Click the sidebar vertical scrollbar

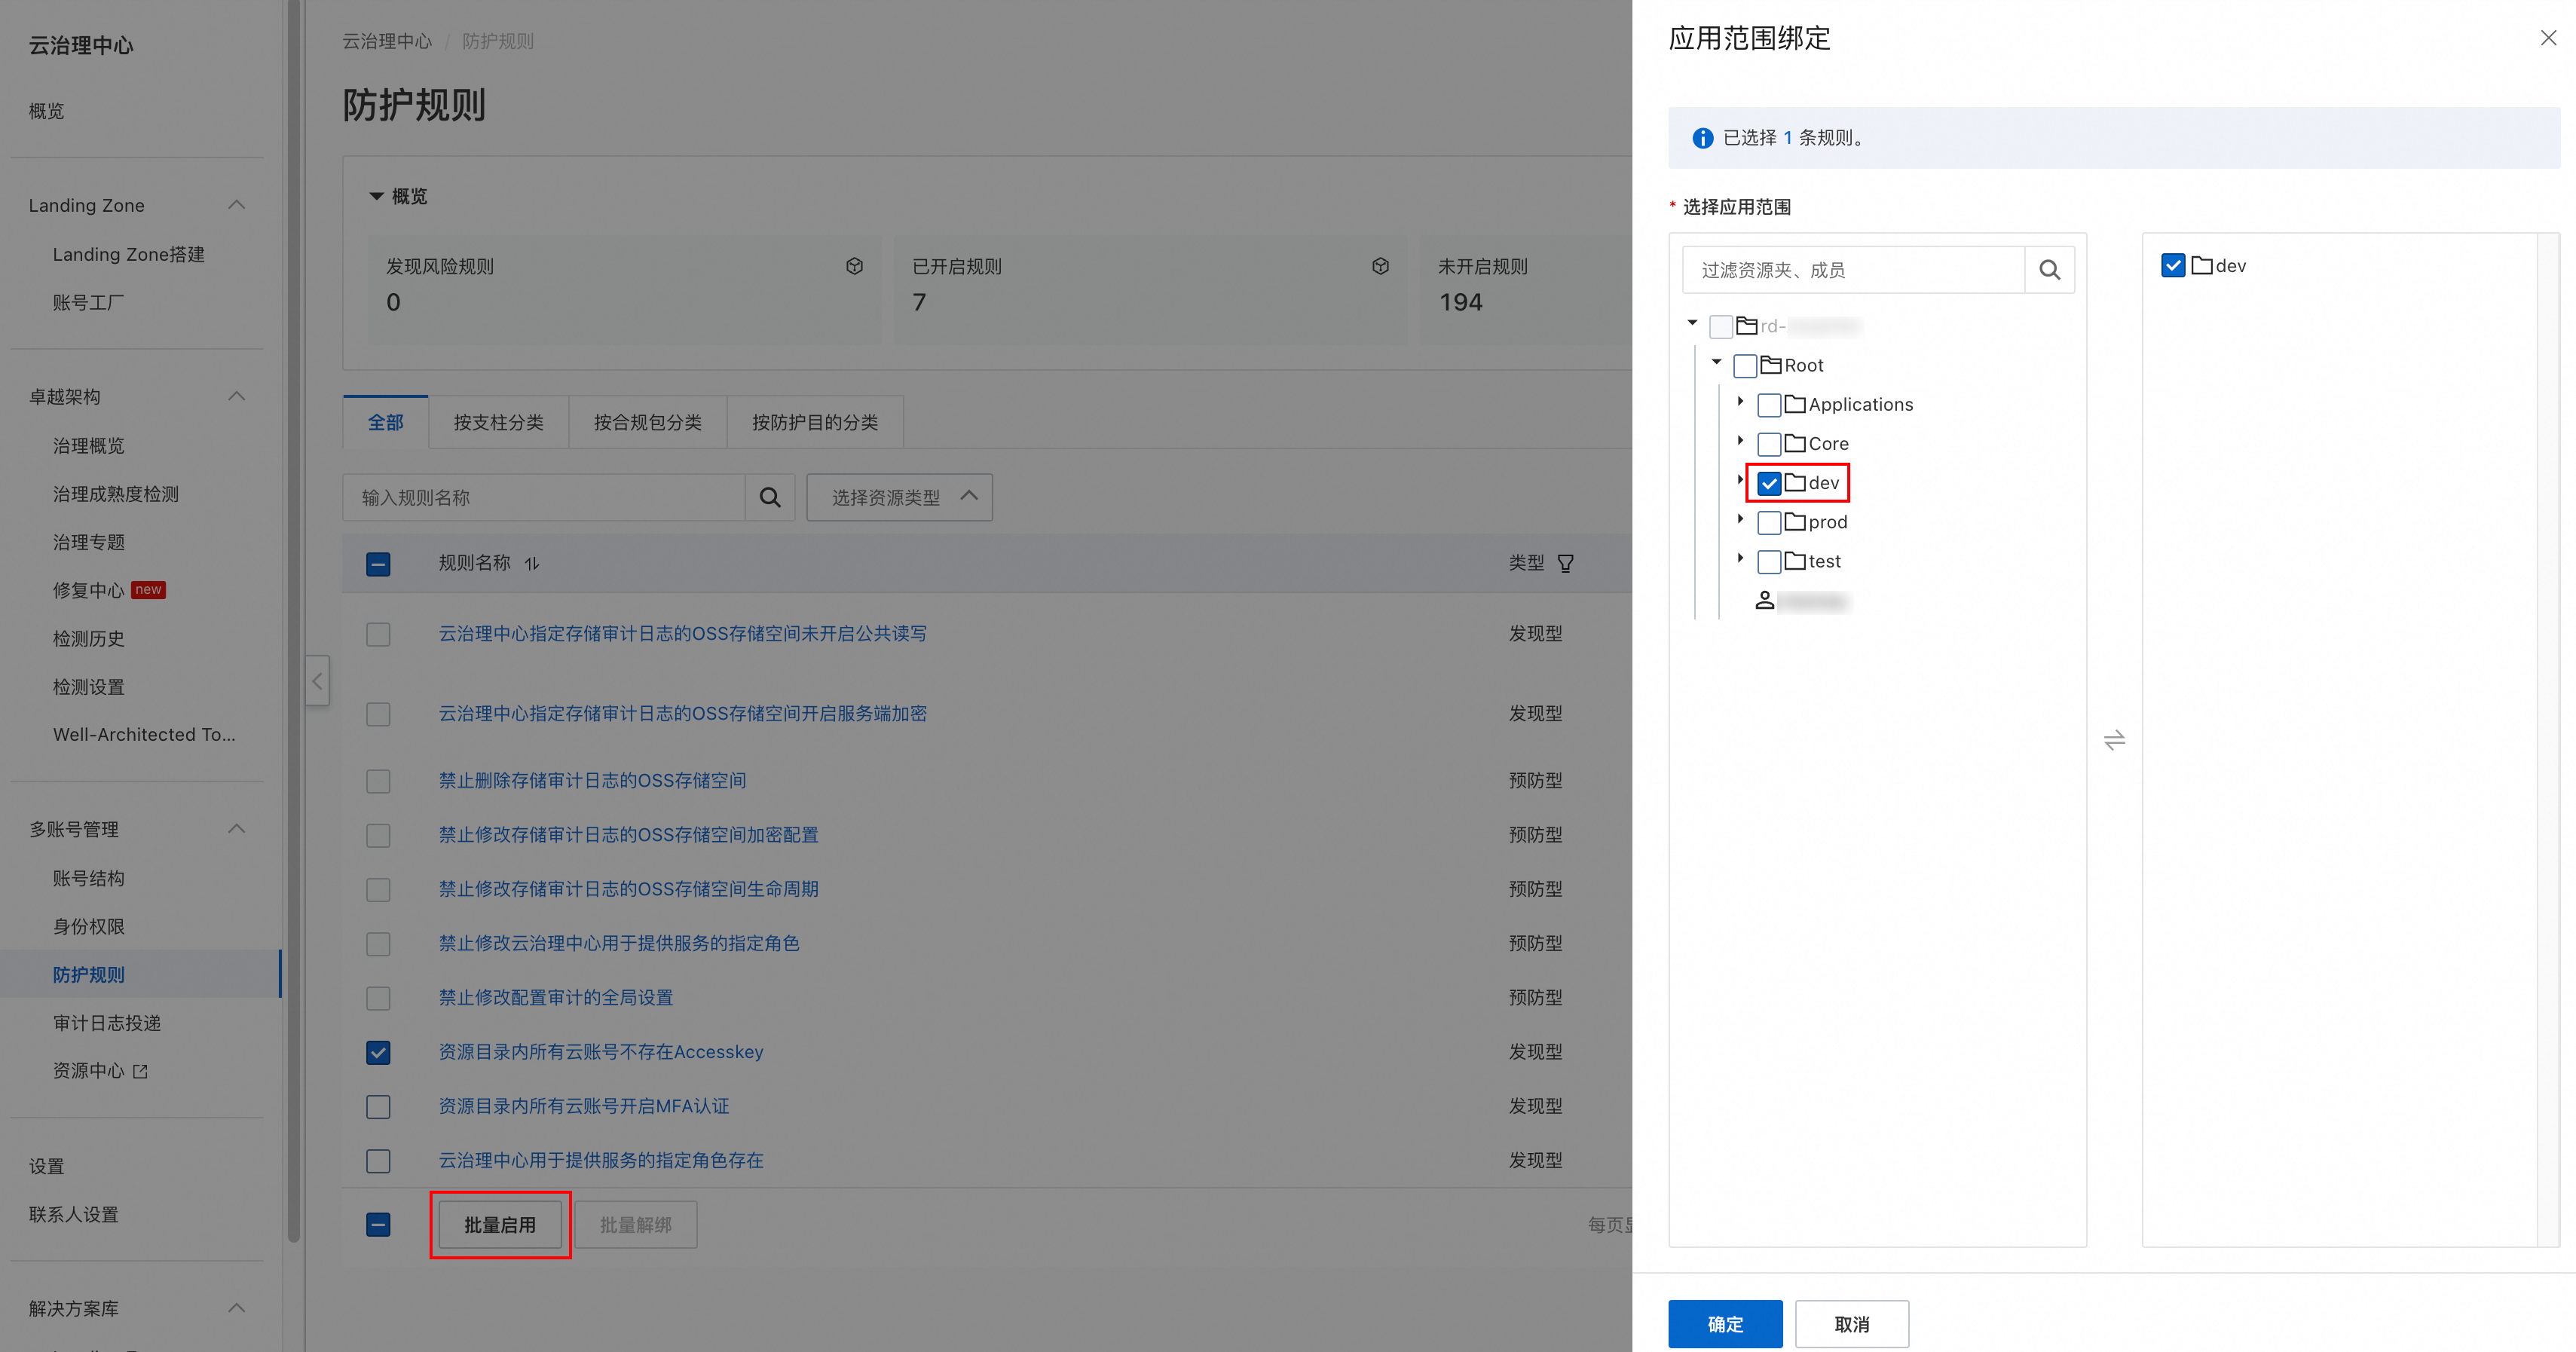click(294, 620)
